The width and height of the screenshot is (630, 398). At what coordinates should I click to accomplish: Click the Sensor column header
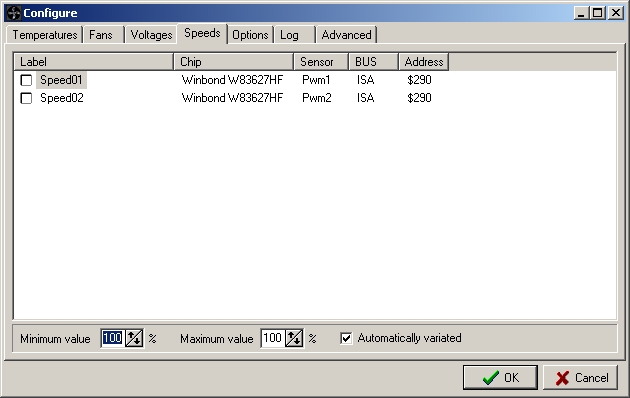click(321, 62)
